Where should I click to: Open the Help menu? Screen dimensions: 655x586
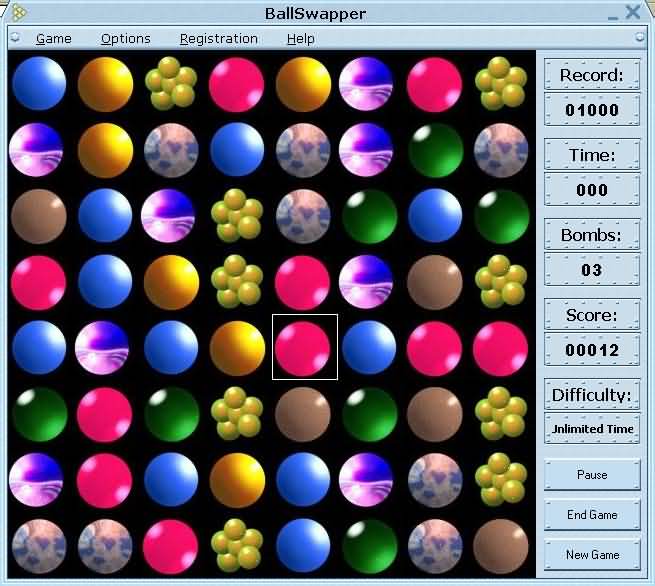(x=300, y=39)
